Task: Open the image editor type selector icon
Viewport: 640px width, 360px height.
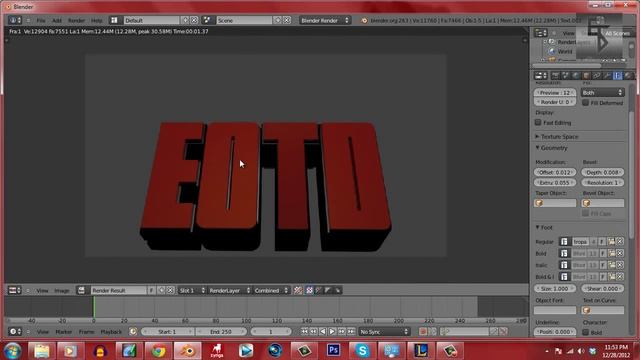Action: click(15, 290)
